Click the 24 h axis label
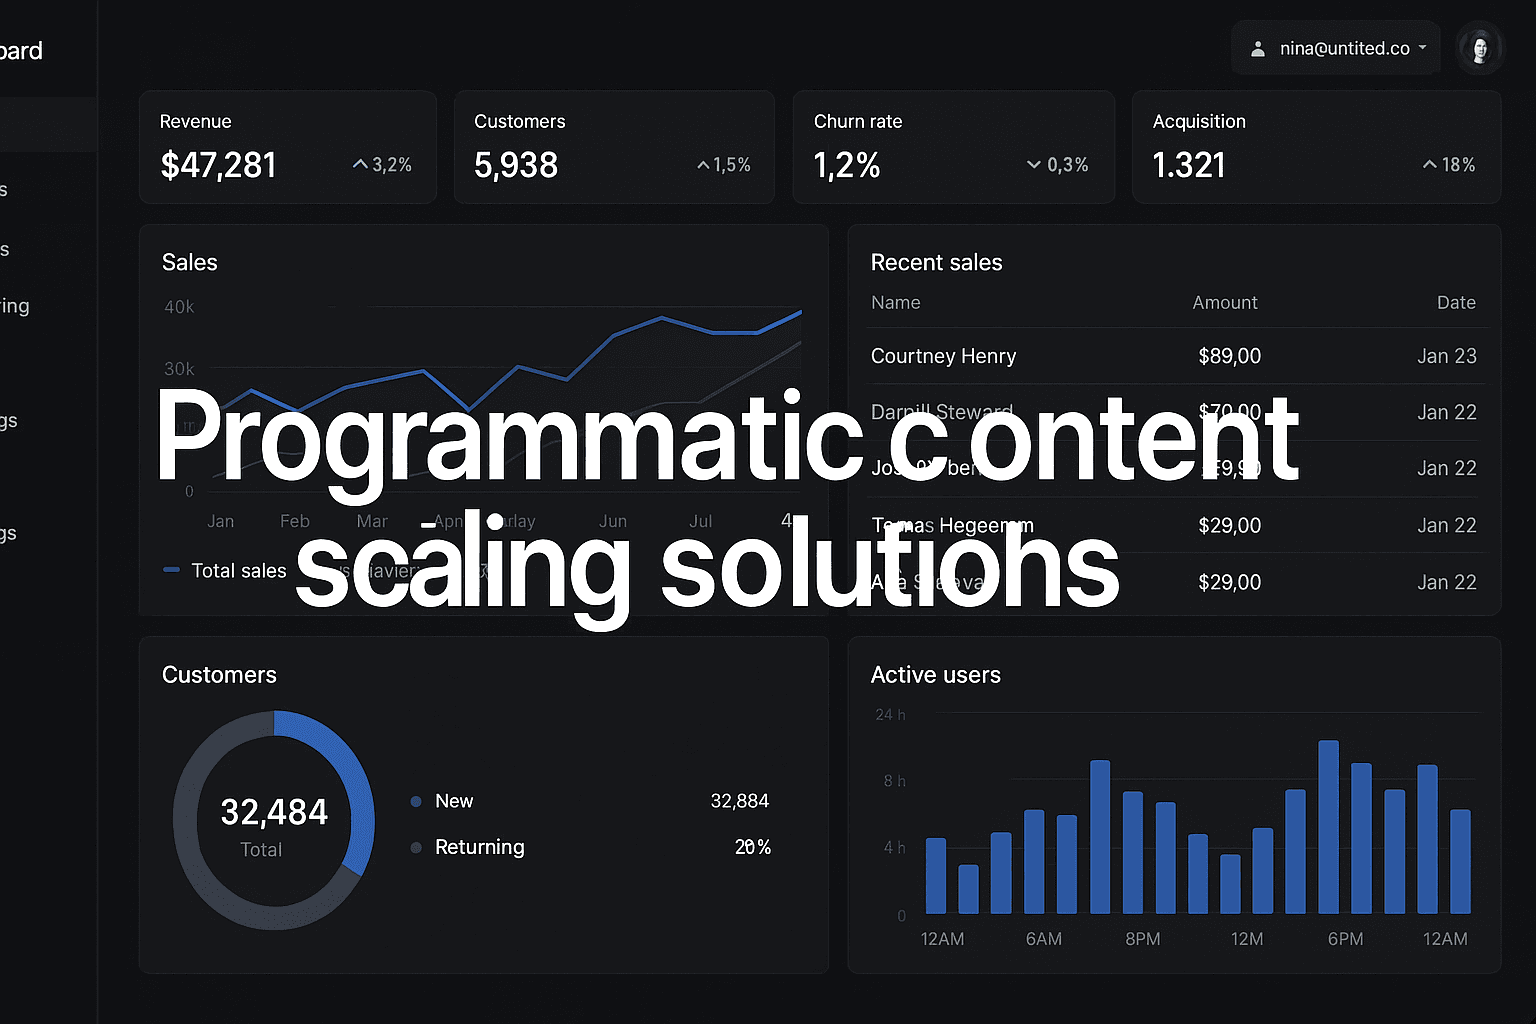1536x1024 pixels. coord(890,715)
